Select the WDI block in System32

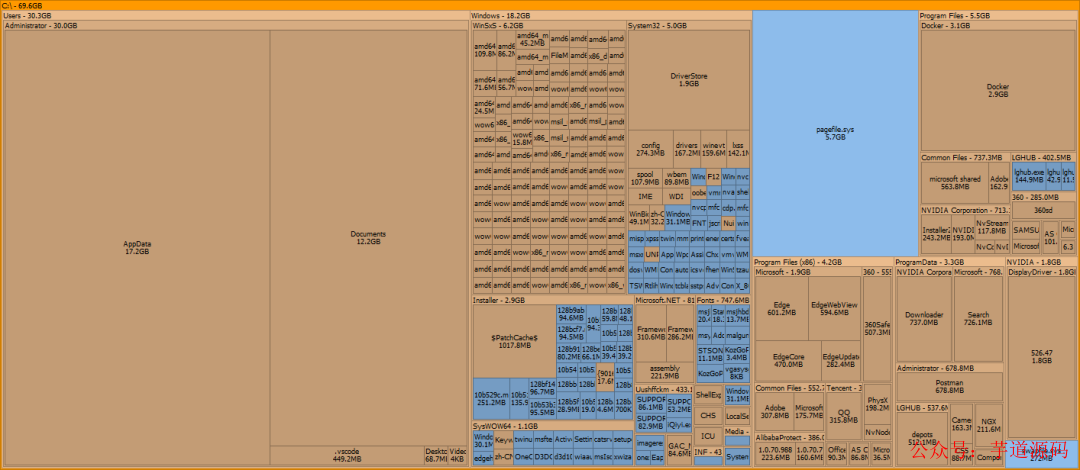[x=676, y=196]
